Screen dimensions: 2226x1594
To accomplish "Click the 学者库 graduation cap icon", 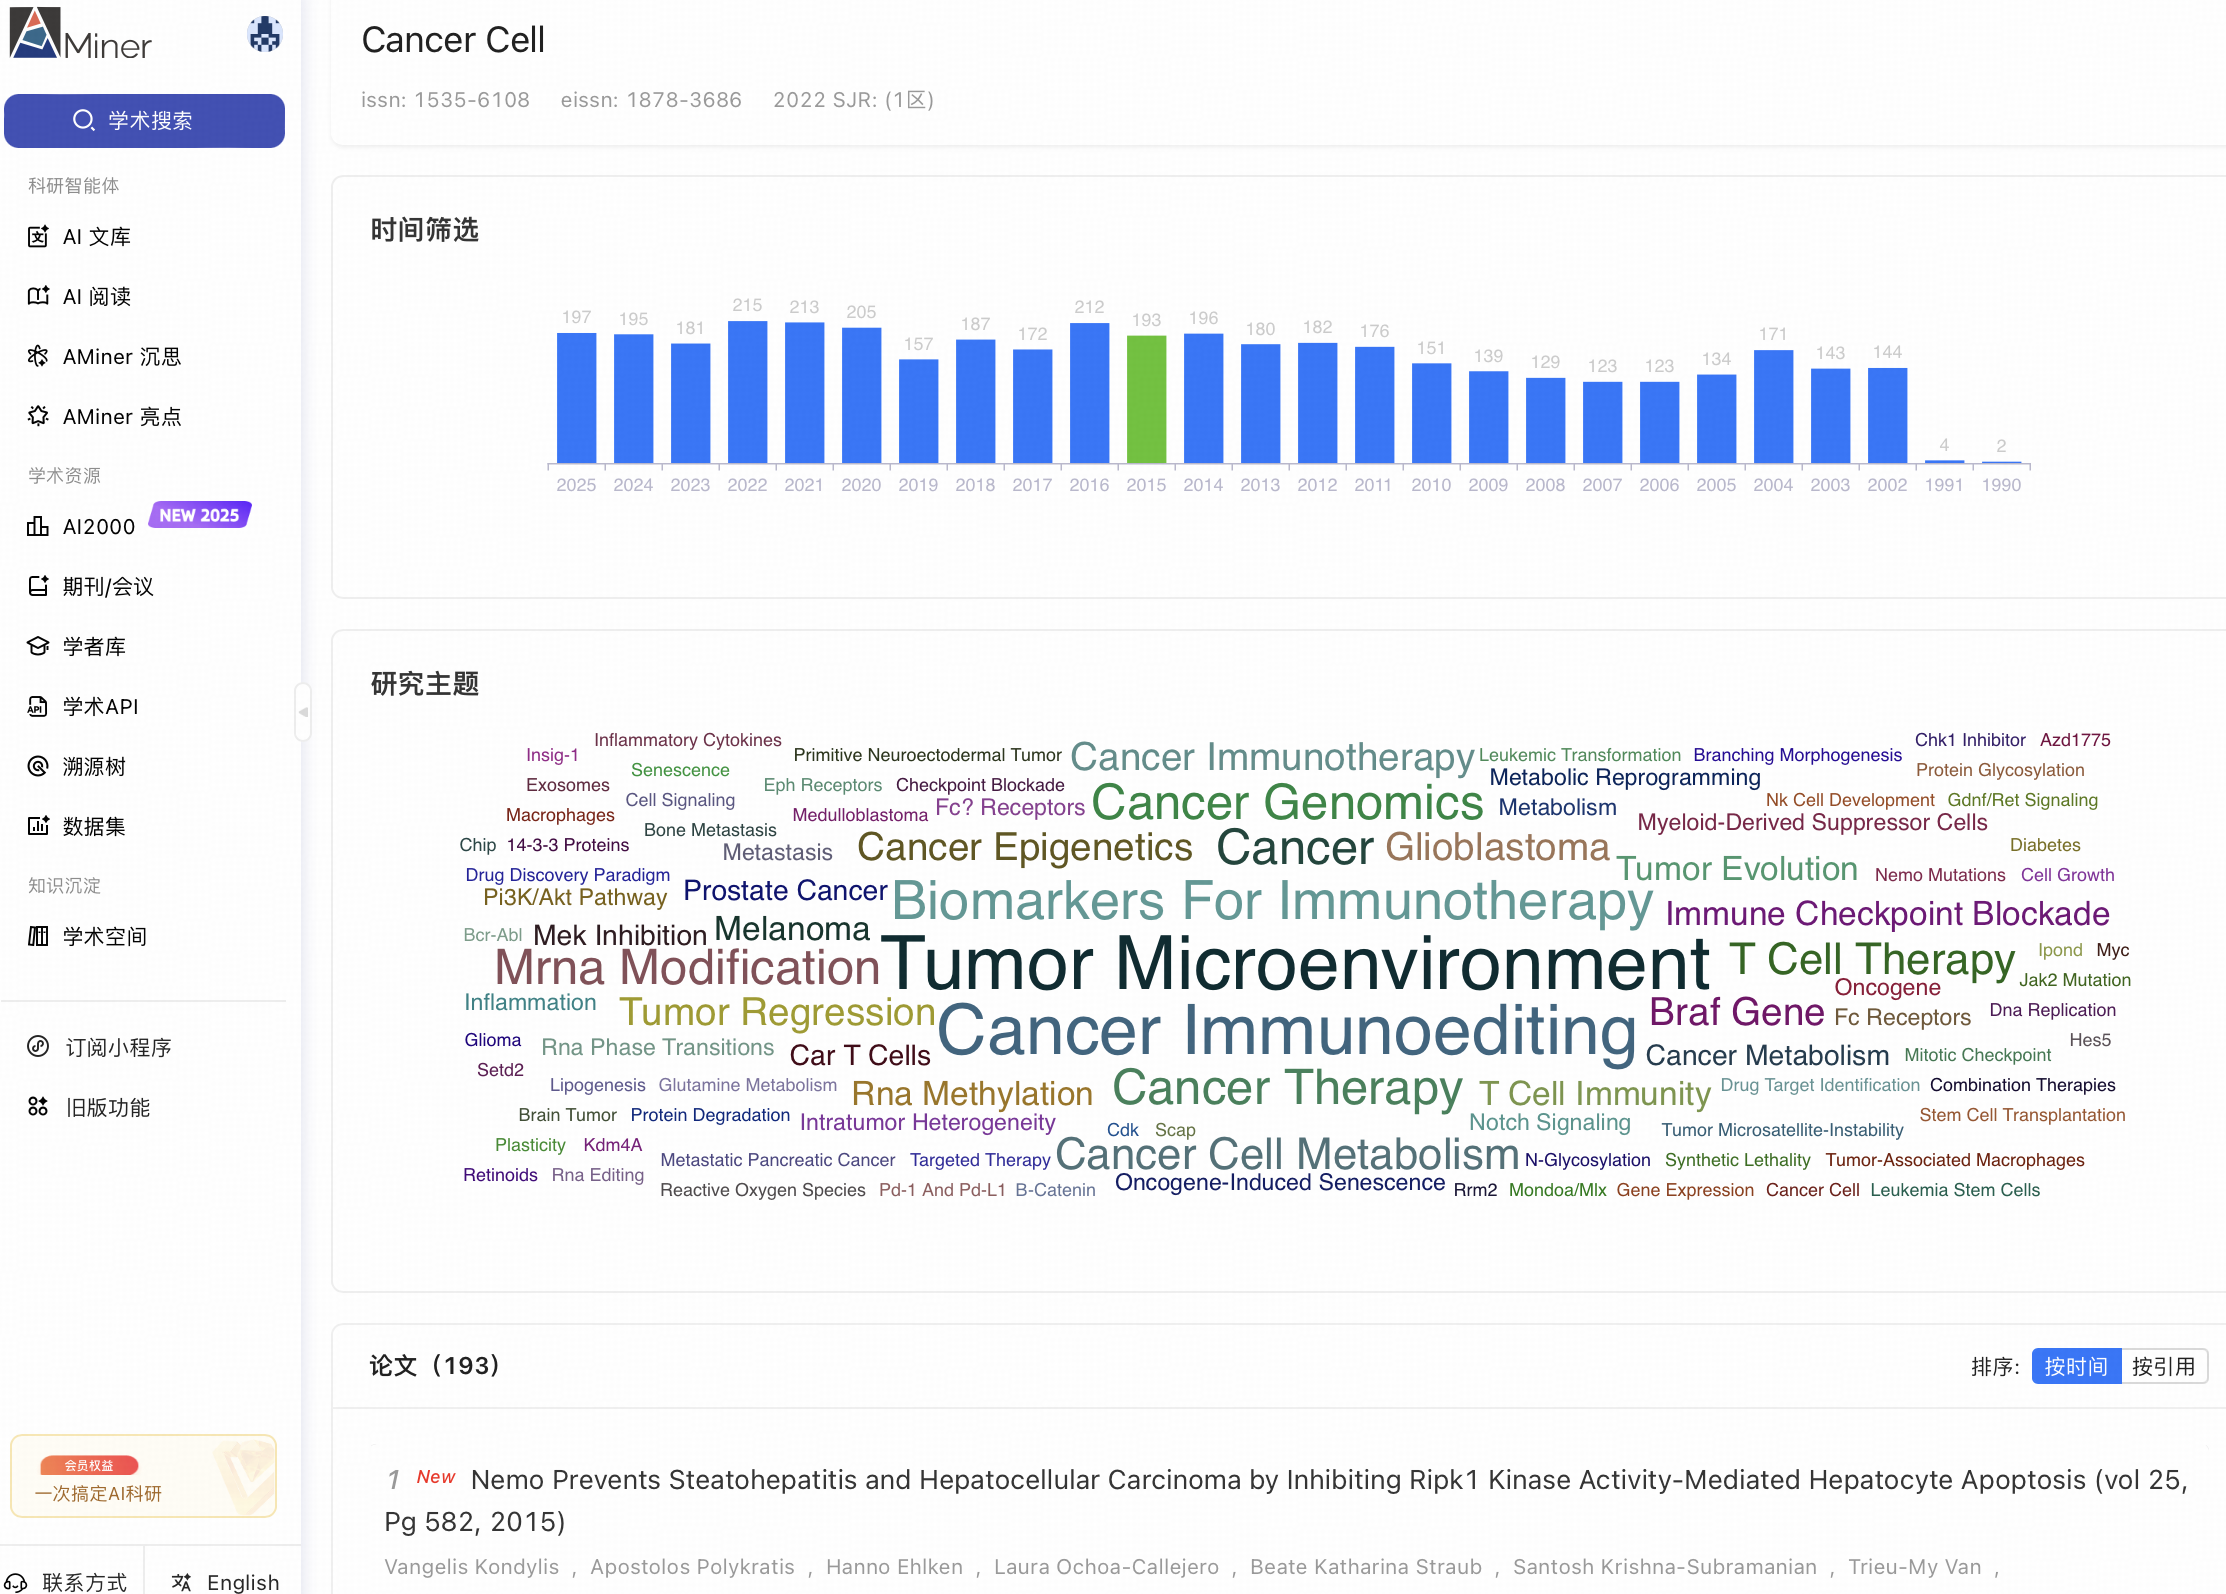I will point(38,646).
